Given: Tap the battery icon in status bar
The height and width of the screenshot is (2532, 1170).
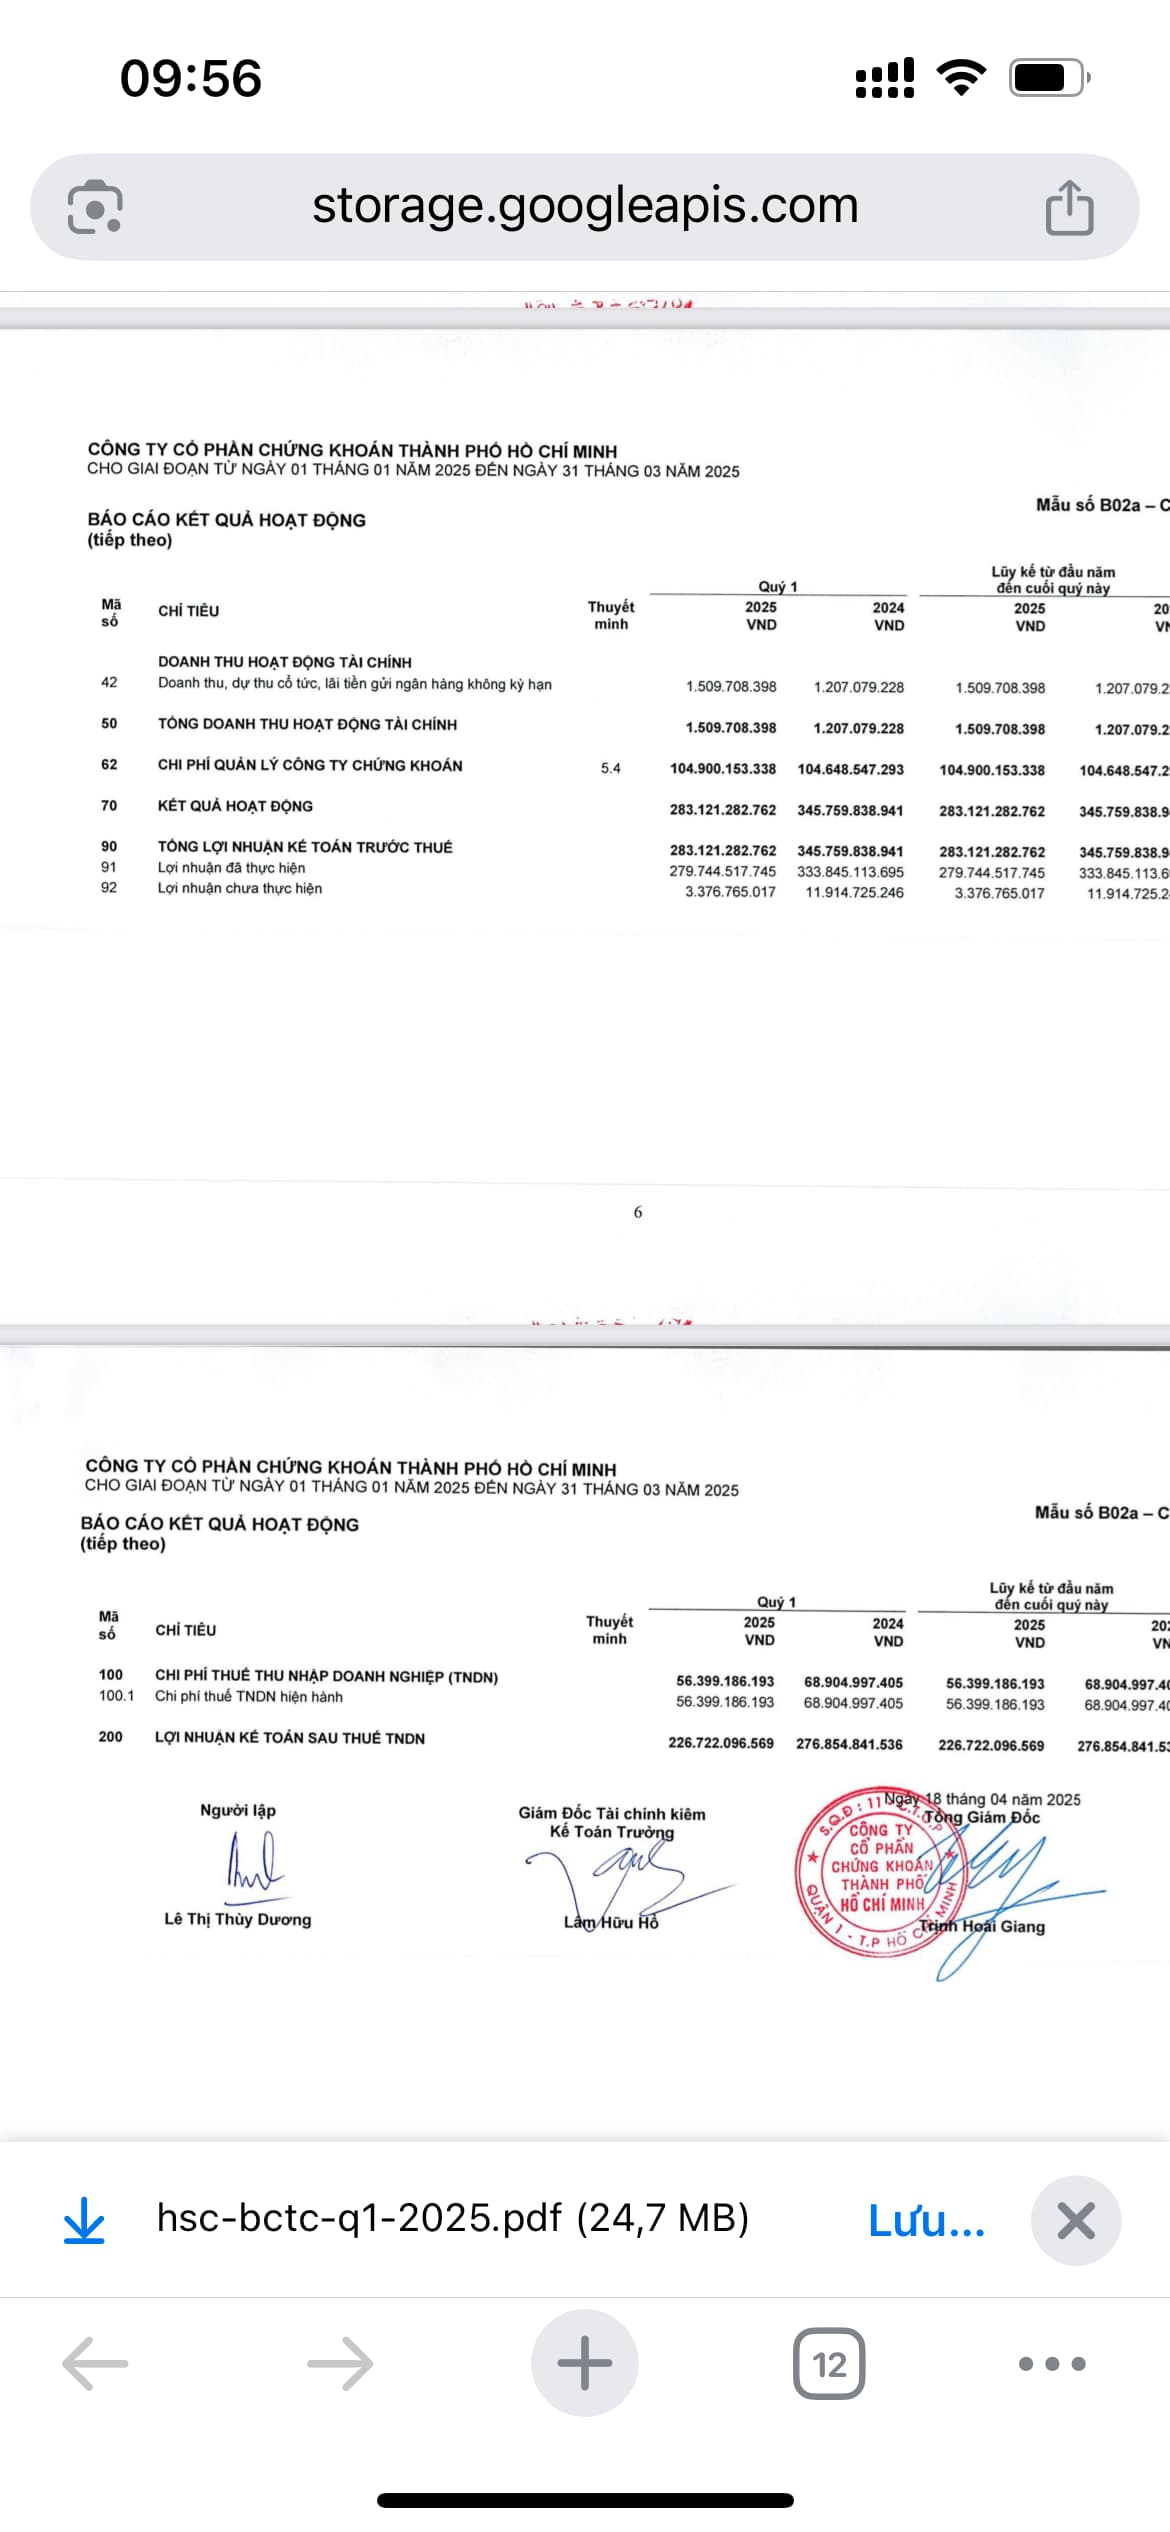Looking at the screenshot, I should (x=1049, y=77).
